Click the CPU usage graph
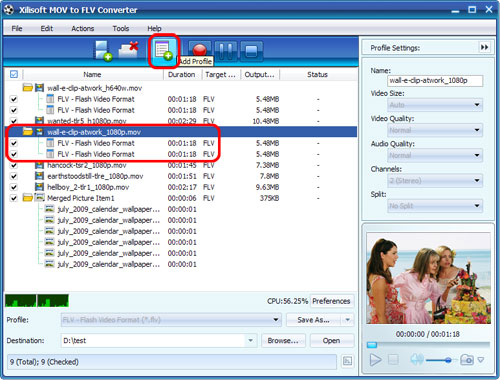The height and width of the screenshot is (380, 500). (x=37, y=300)
